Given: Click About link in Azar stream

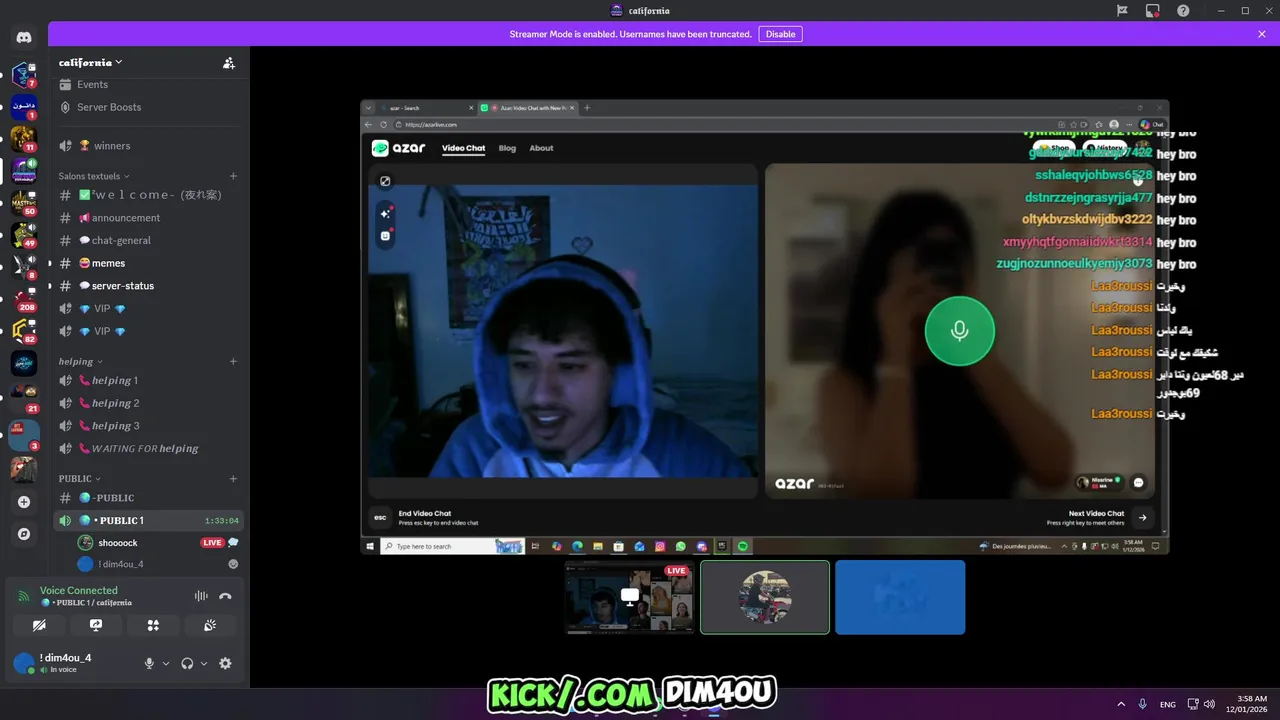Looking at the screenshot, I should pyautogui.click(x=541, y=148).
